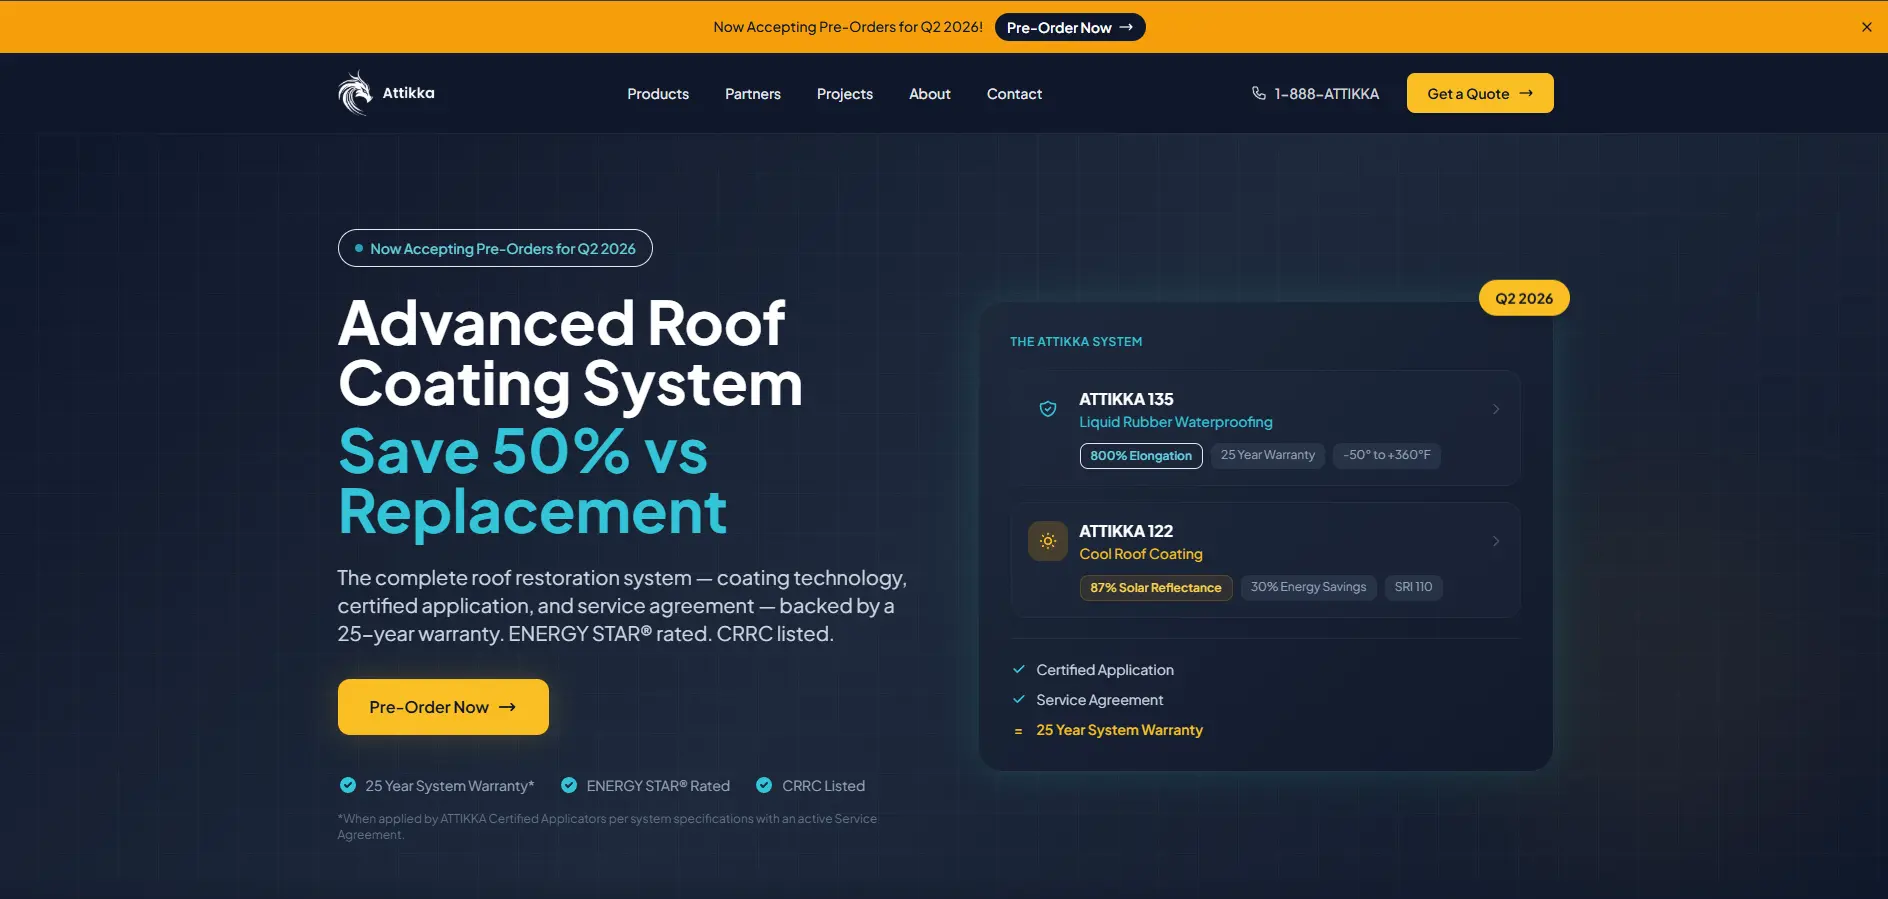Click the sun icon on ATTIKKA 122 card
This screenshot has width=1888, height=899.
[1048, 541]
